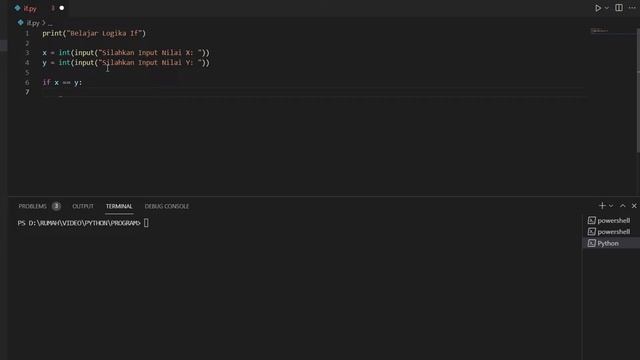Close the terminal panel
Screen dimensions: 640x360
click(x=634, y=206)
